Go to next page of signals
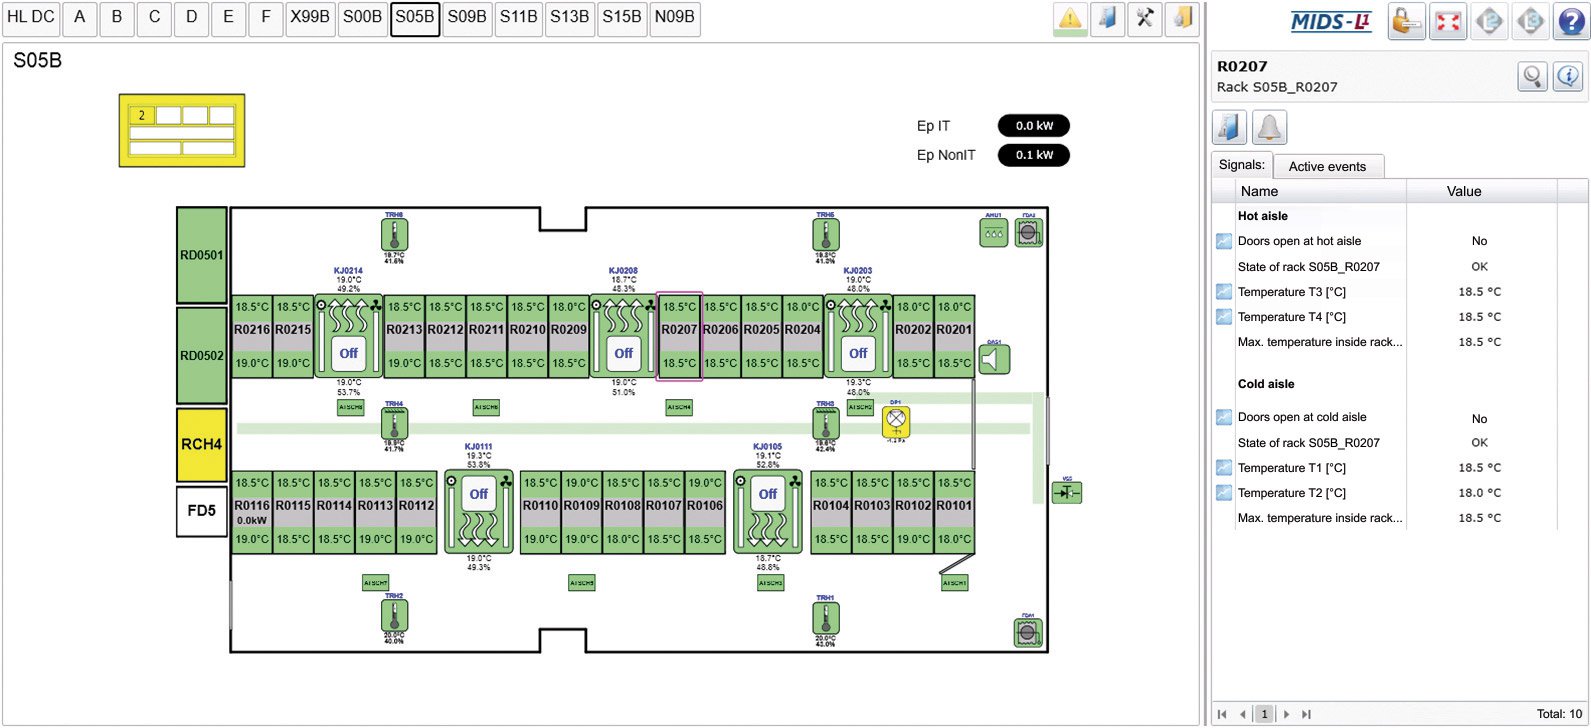This screenshot has width=1591, height=728. tap(1286, 714)
